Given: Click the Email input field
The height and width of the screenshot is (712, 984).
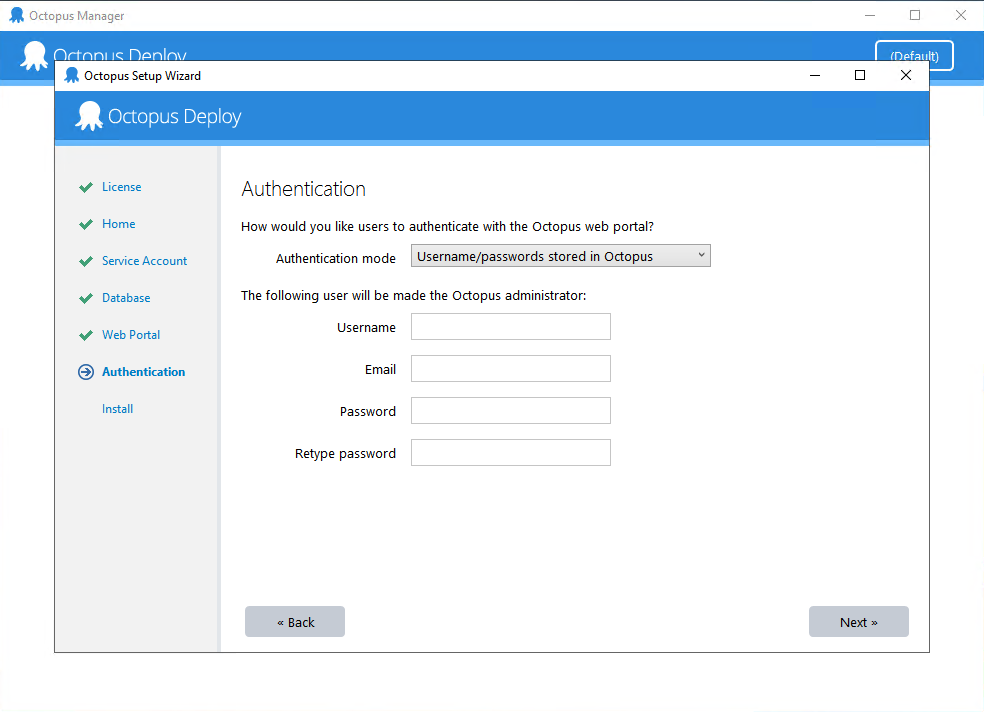Looking at the screenshot, I should point(510,369).
